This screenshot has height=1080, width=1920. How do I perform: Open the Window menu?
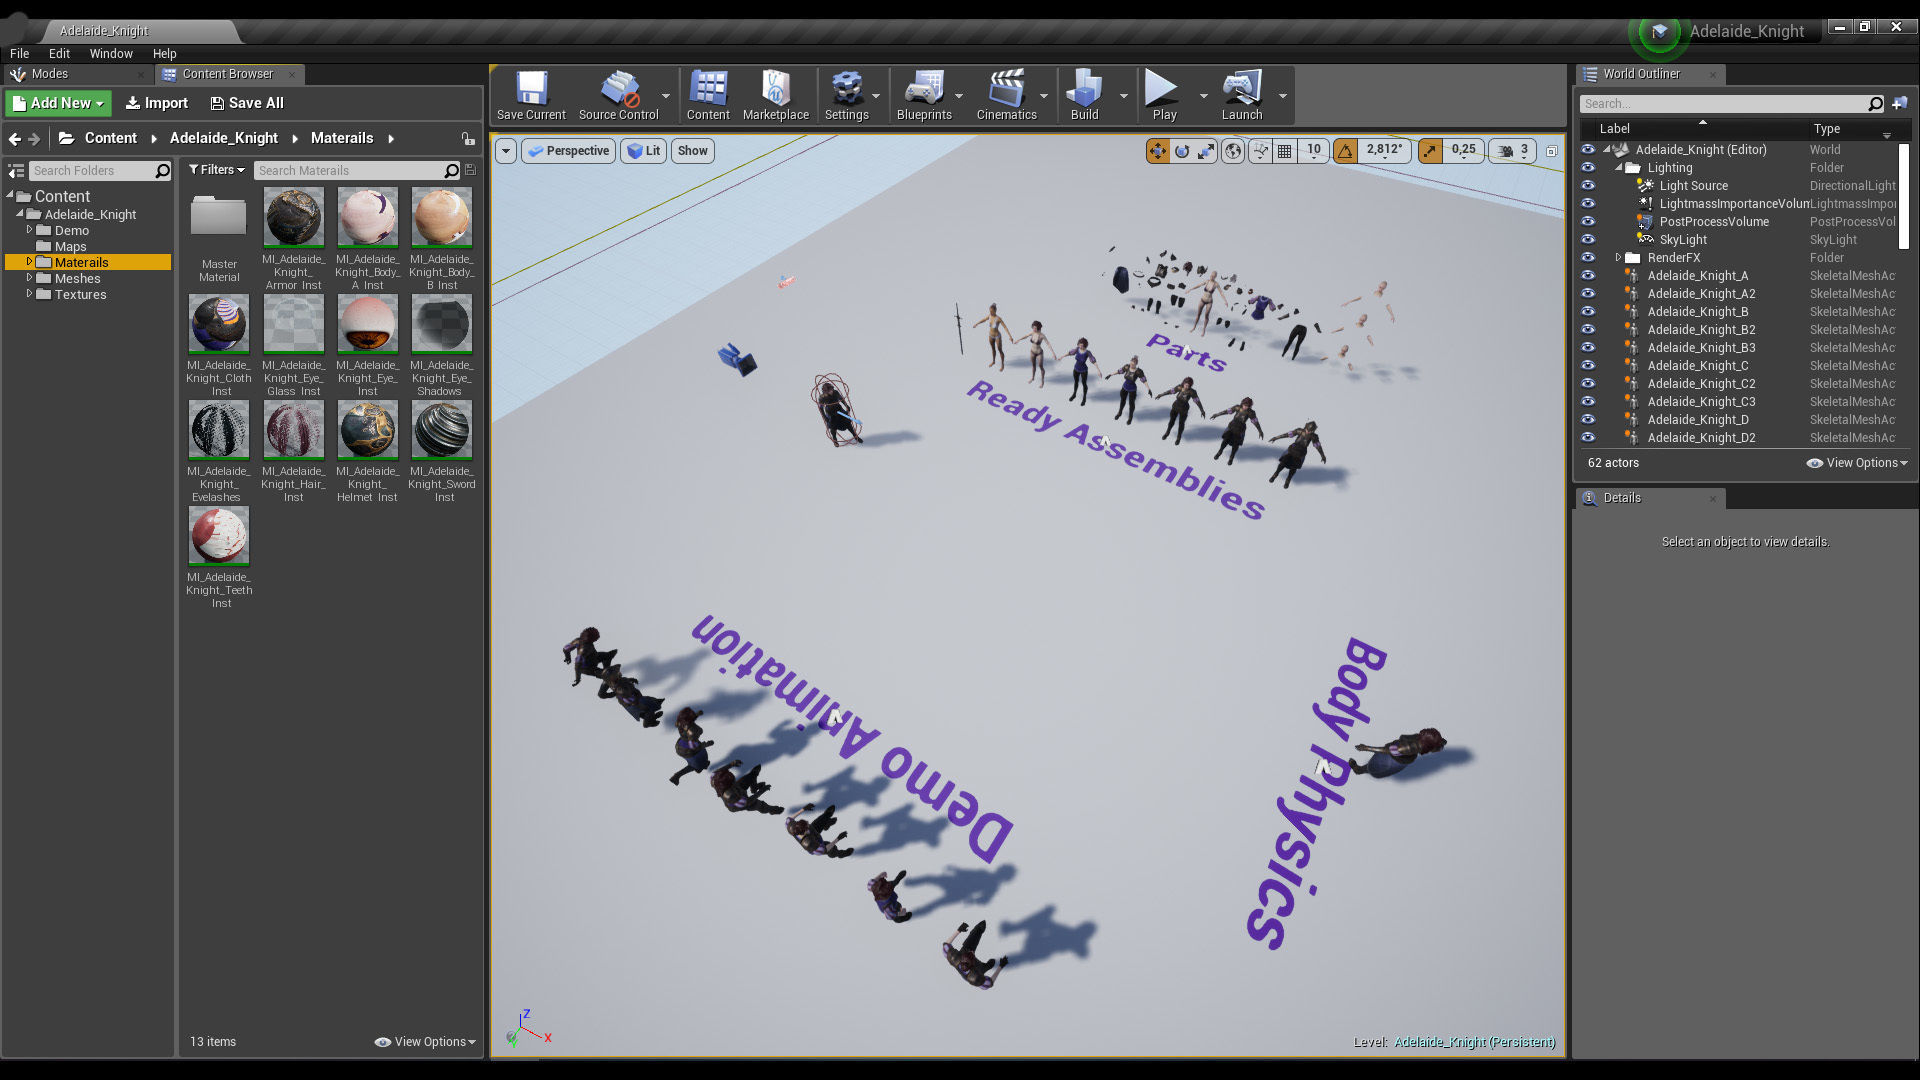tap(110, 54)
